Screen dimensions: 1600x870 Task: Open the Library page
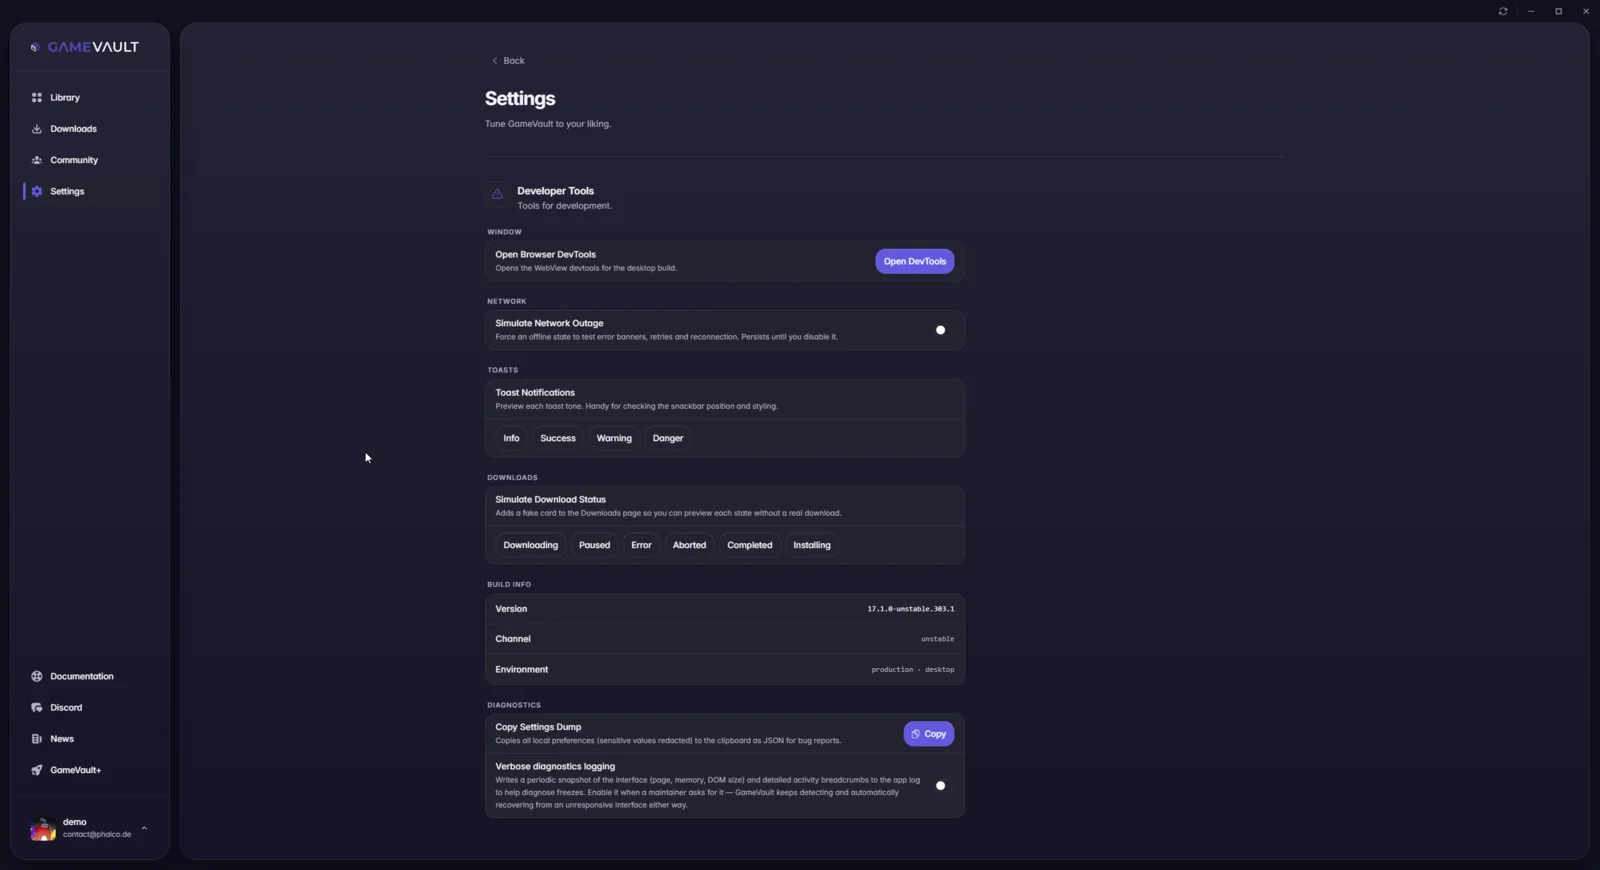pos(90,98)
